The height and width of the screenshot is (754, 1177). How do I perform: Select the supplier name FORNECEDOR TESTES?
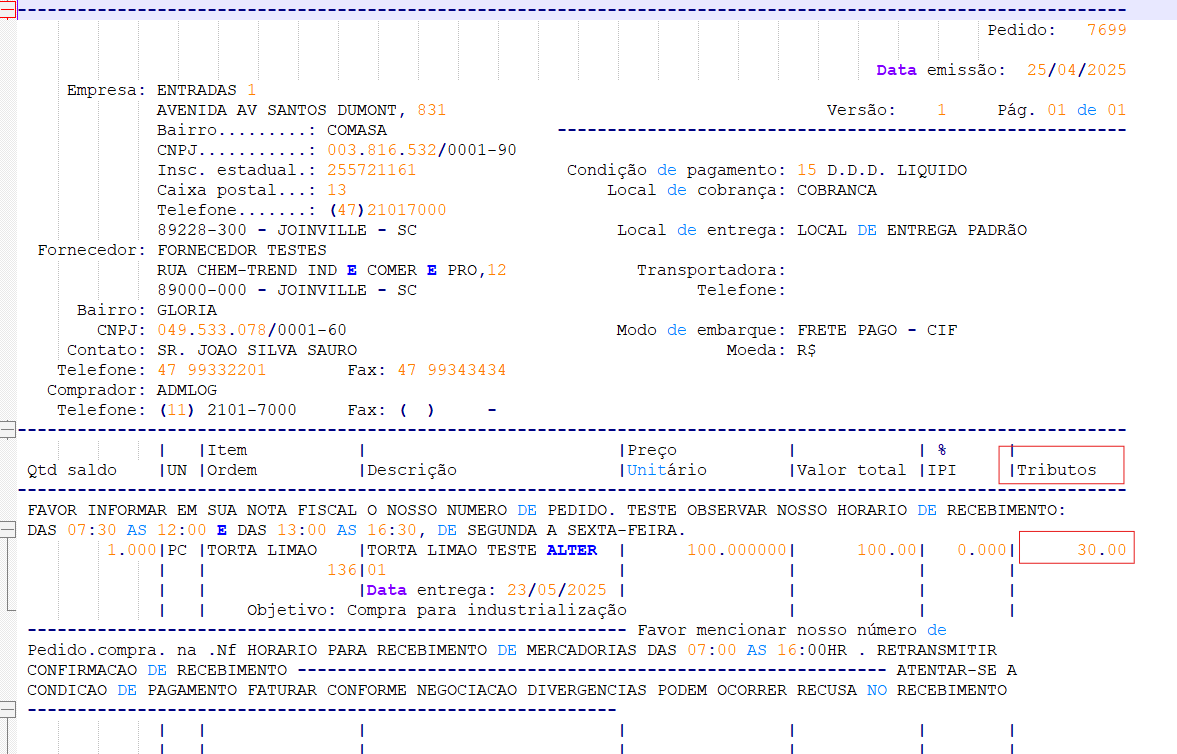[242, 250]
